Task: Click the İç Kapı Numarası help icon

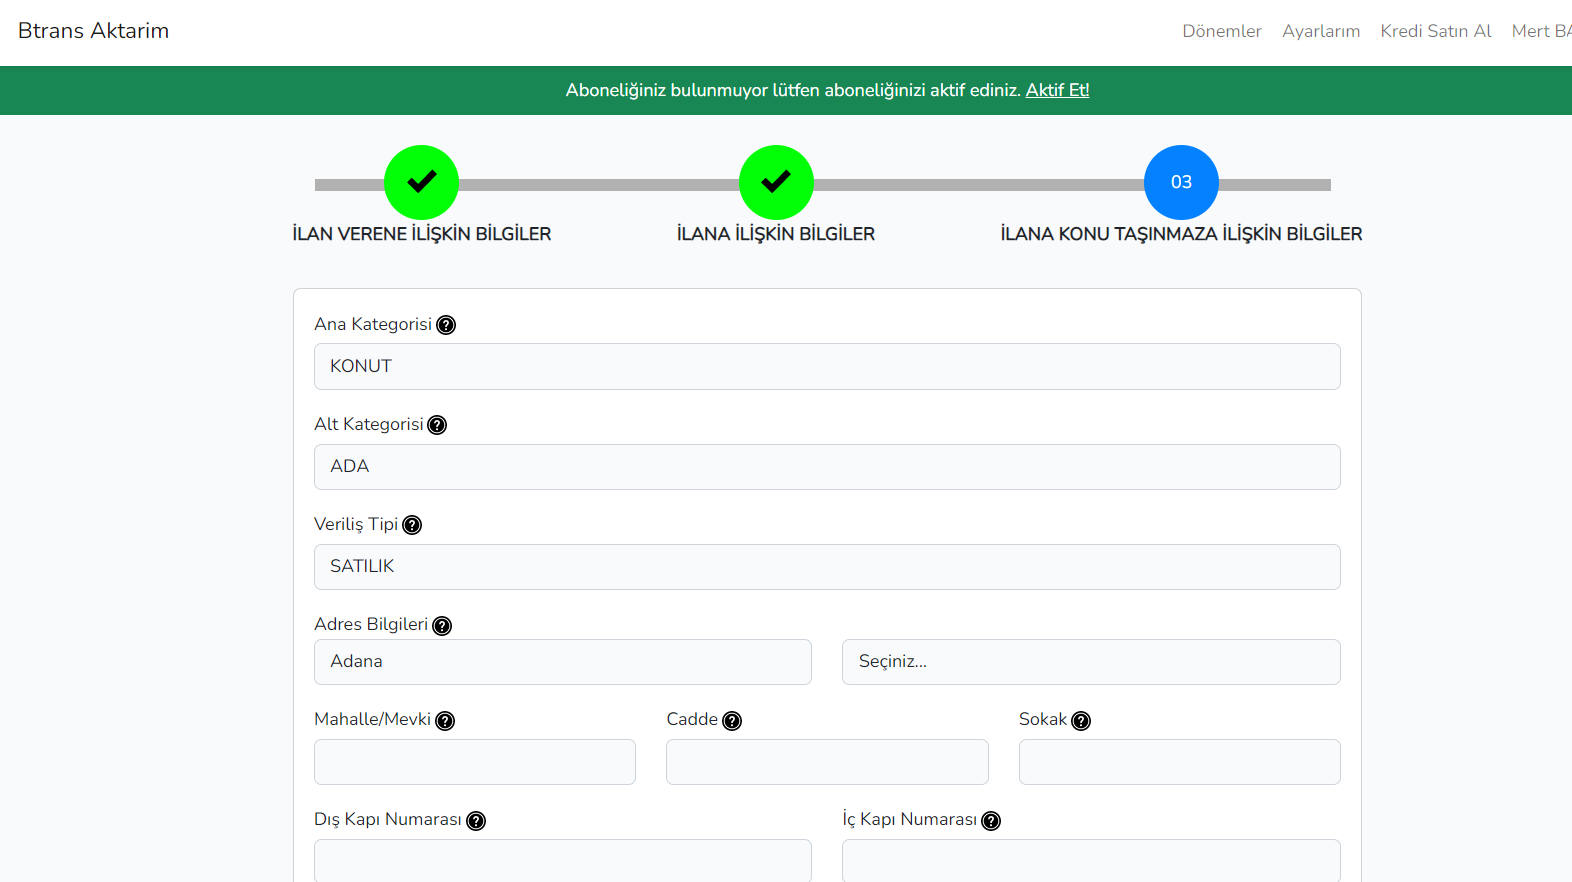Action: click(x=991, y=821)
